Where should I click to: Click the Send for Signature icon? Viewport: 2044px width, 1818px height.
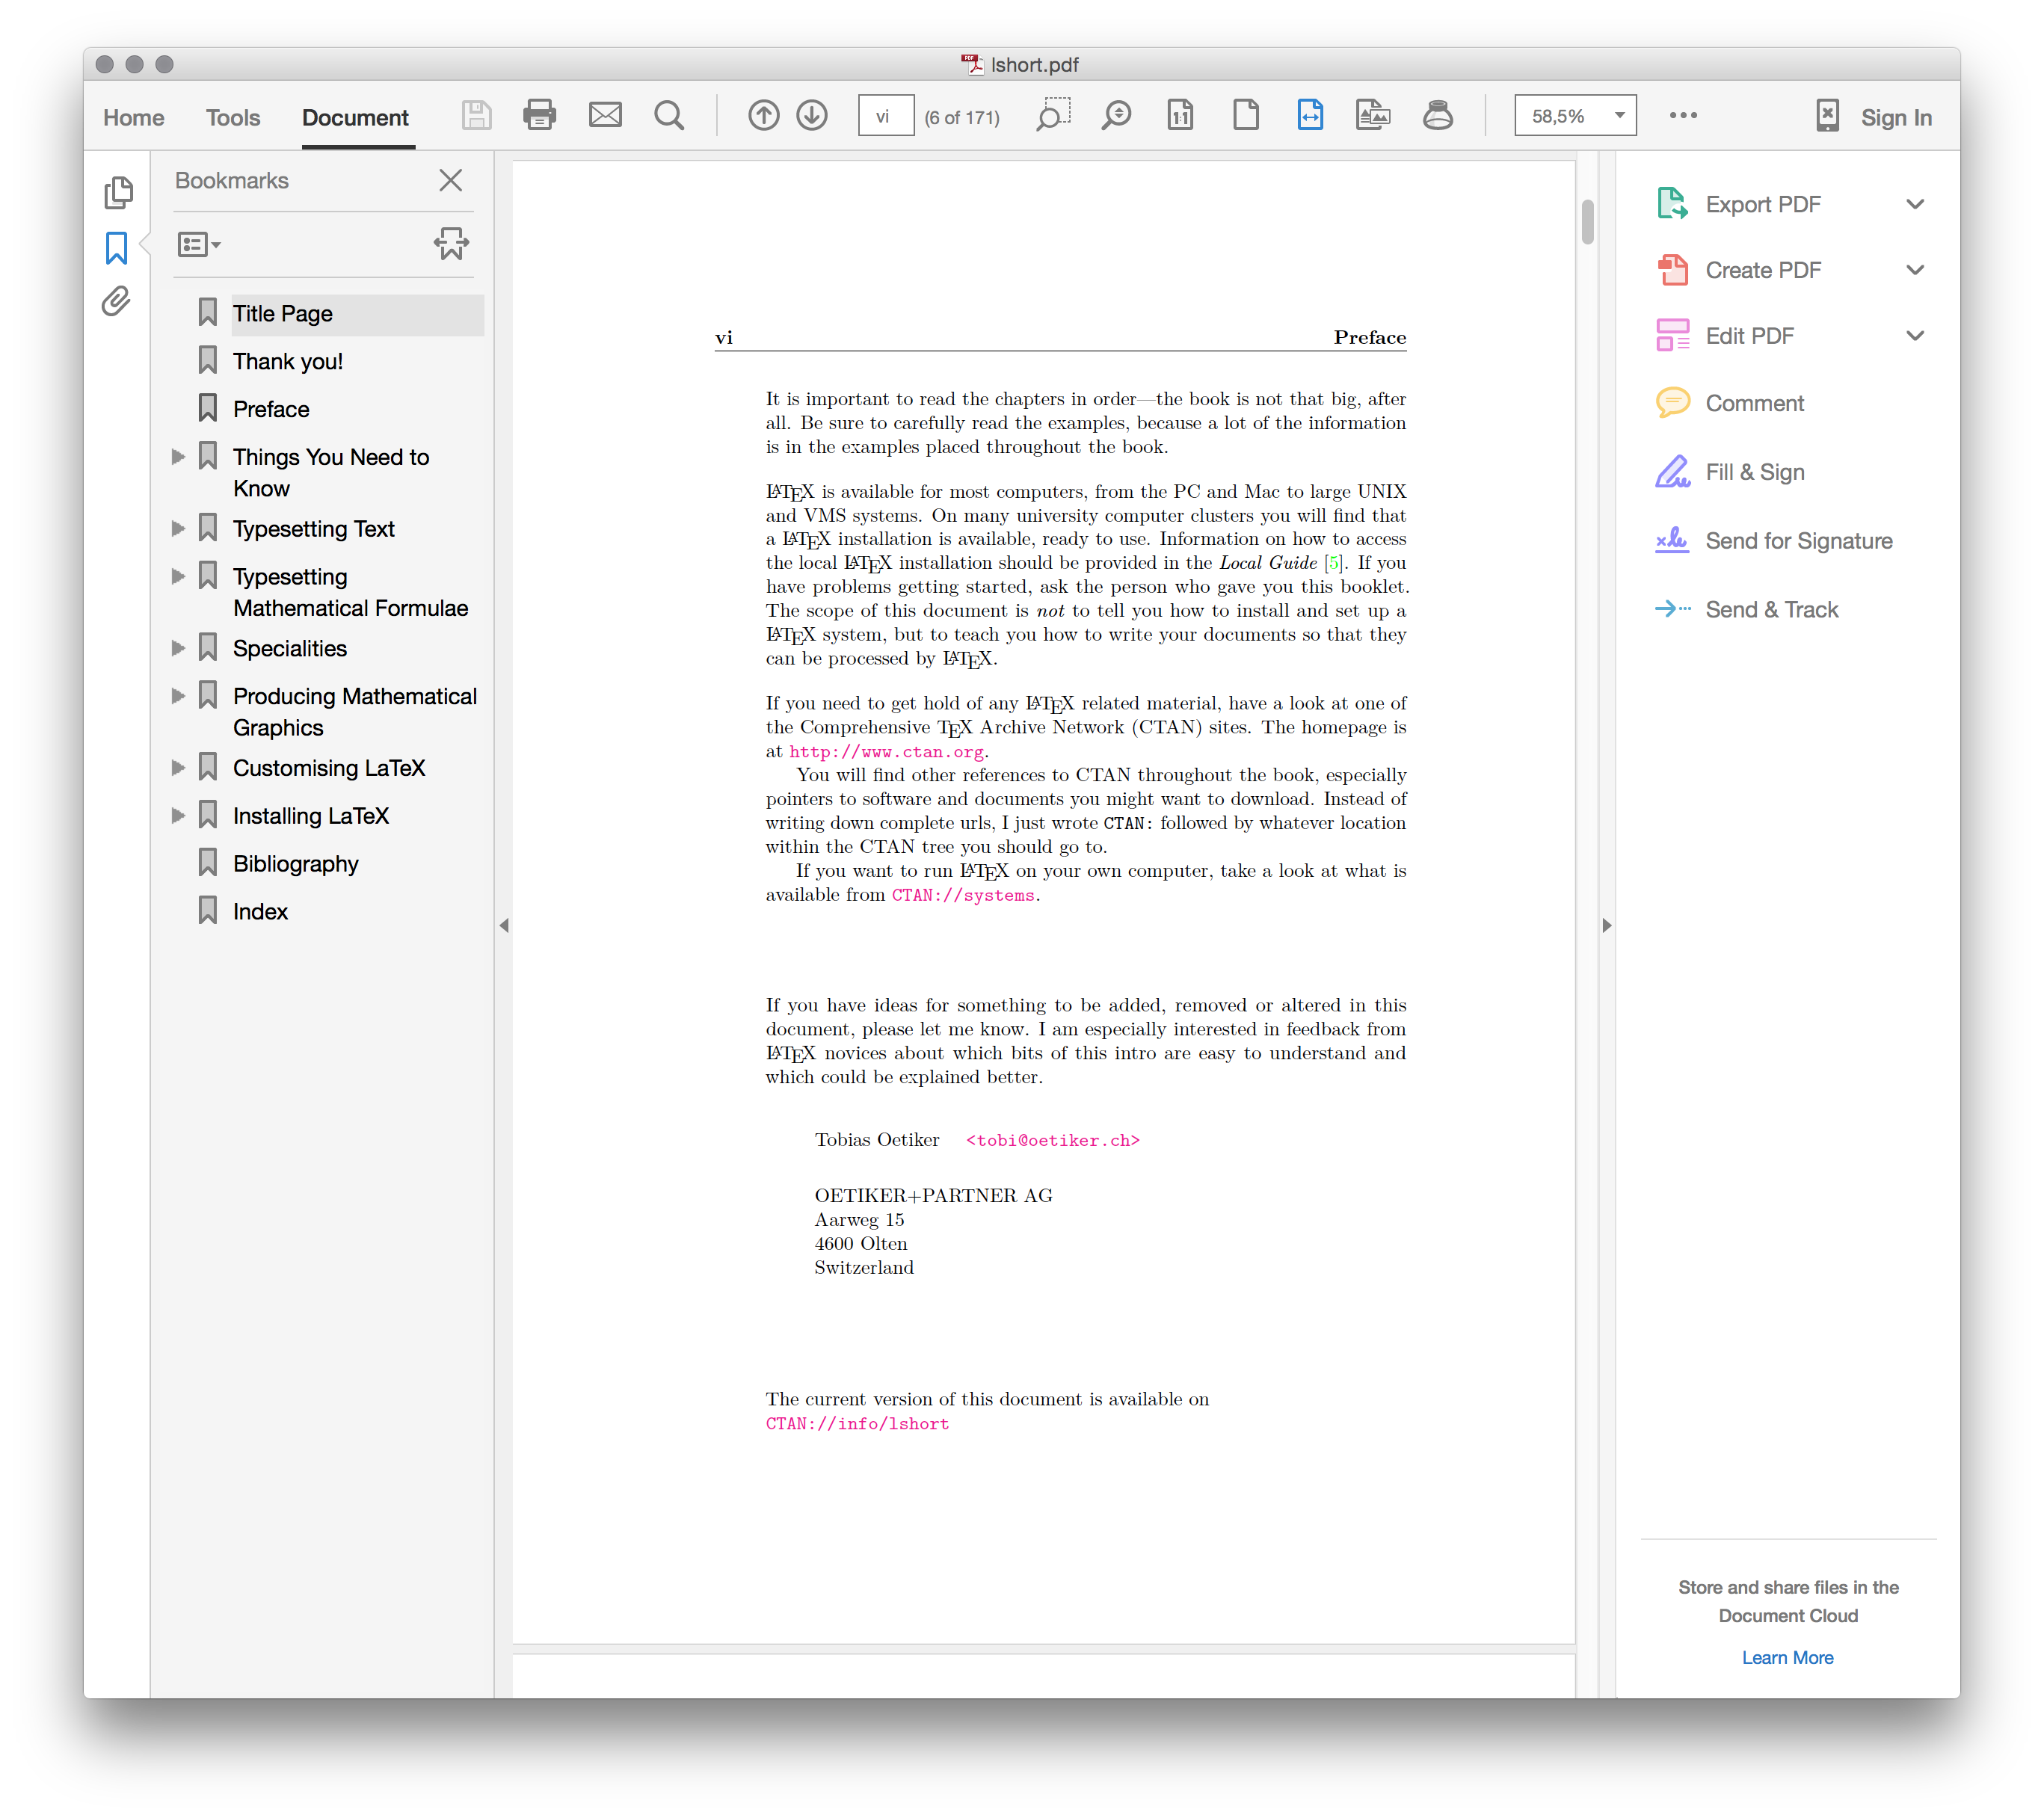[x=1670, y=540]
